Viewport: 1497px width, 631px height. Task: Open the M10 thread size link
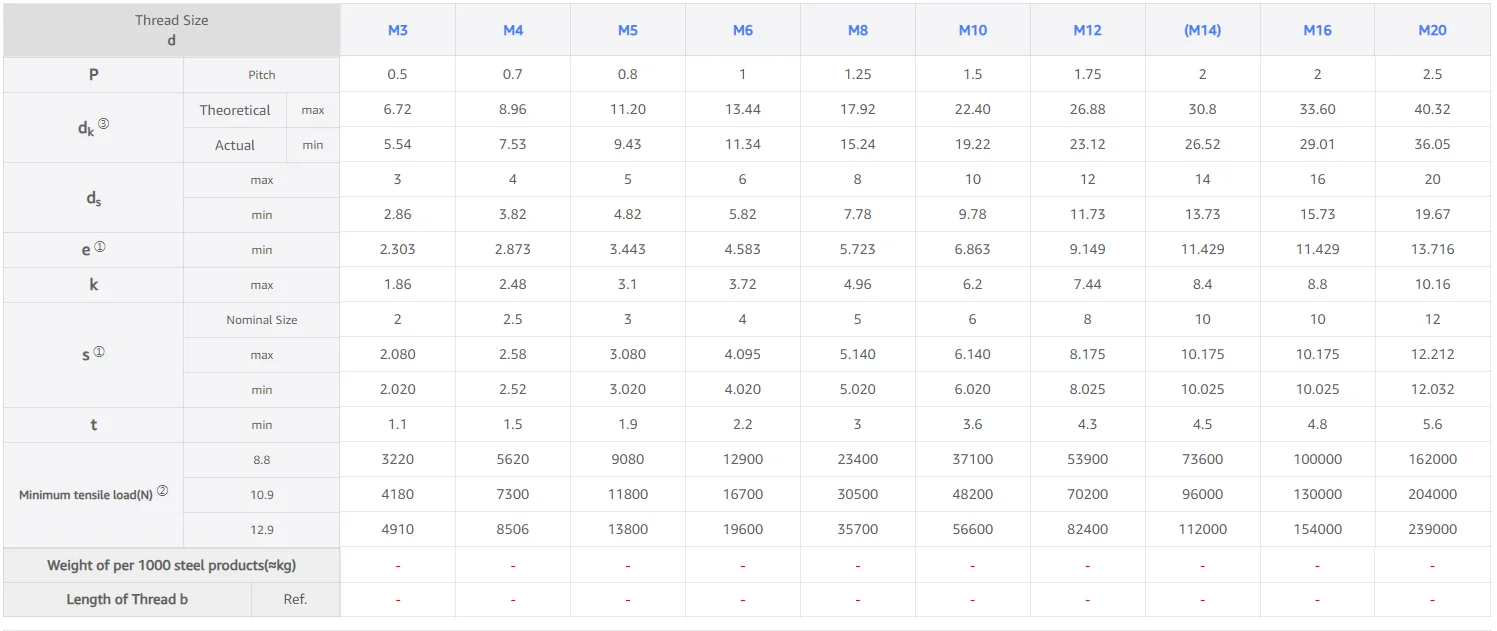(973, 30)
